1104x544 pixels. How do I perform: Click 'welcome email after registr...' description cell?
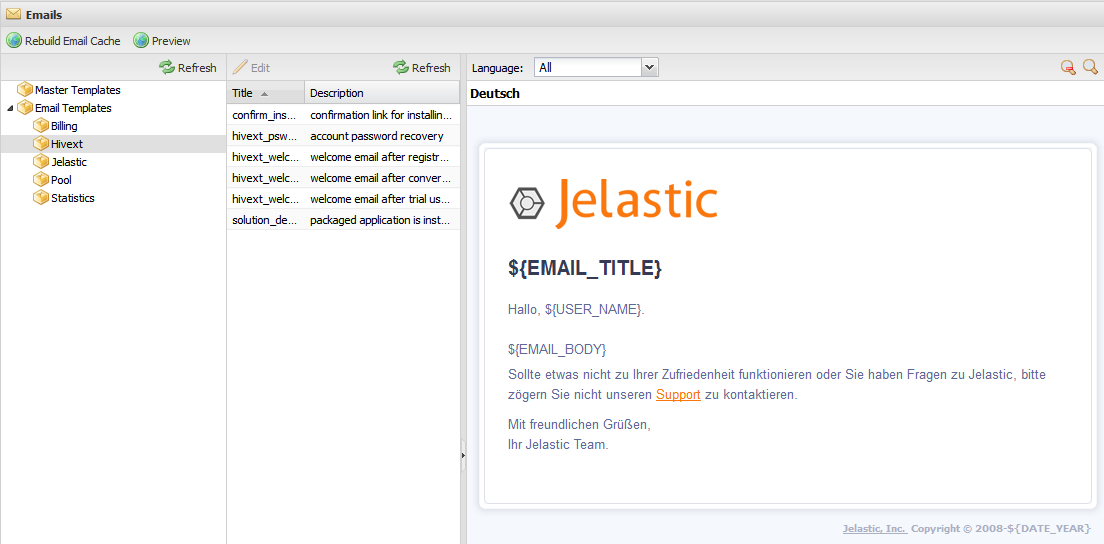380,157
